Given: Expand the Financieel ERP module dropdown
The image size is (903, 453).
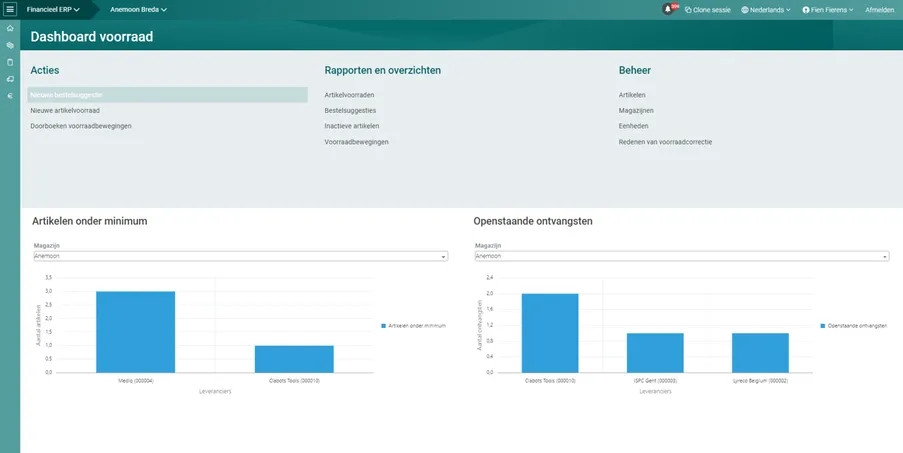Looking at the screenshot, I should pos(53,10).
